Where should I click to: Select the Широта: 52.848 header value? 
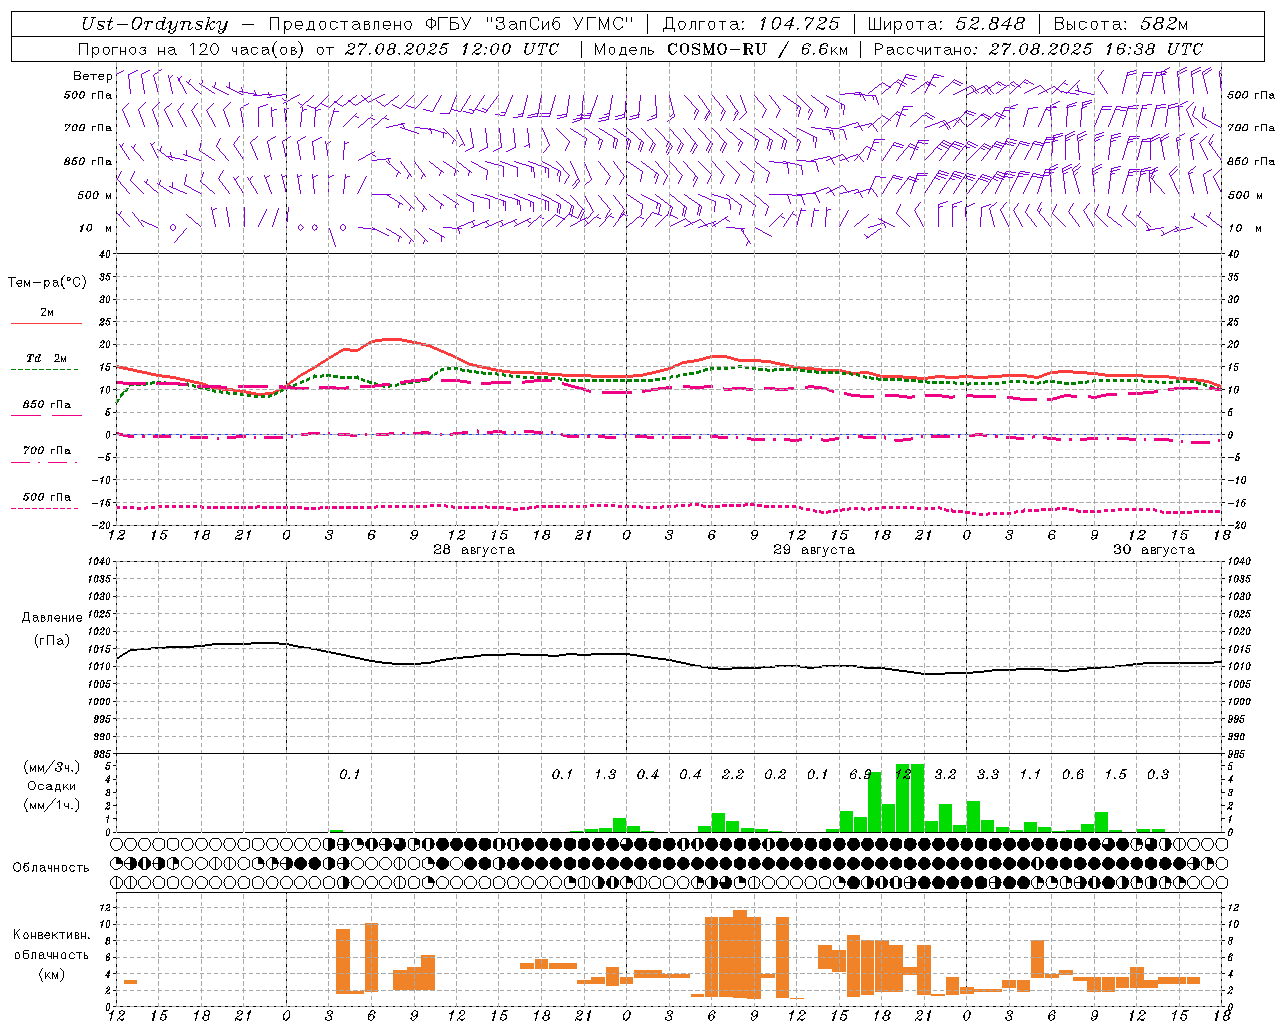(x=946, y=25)
